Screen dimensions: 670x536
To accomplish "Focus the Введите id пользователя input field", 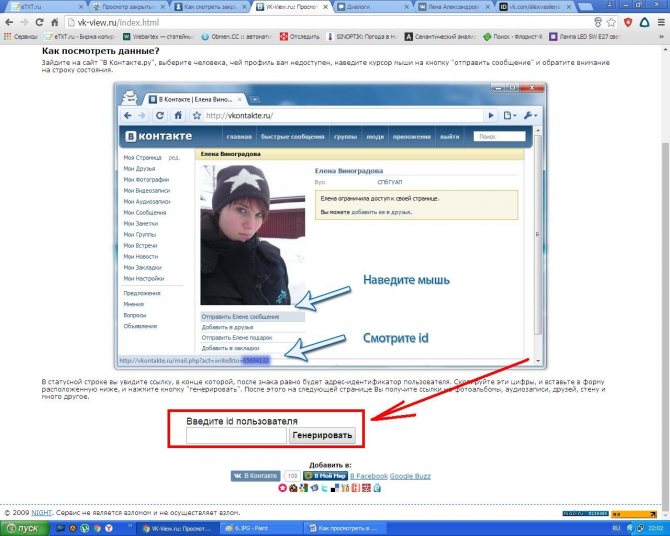I will [236, 436].
